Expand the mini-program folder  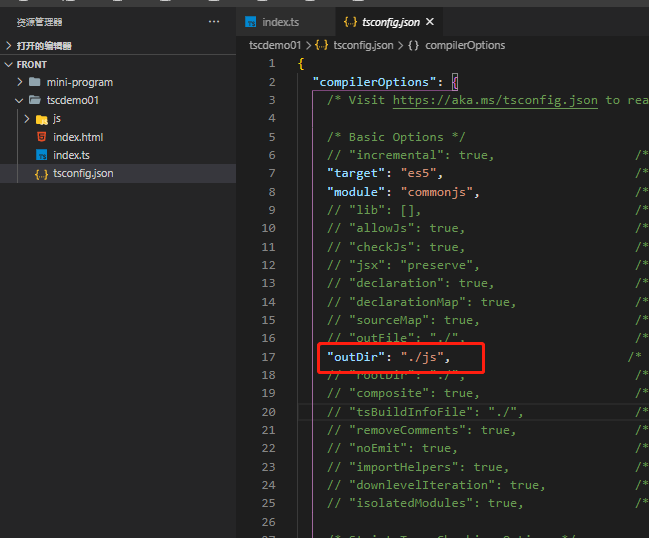[x=19, y=82]
